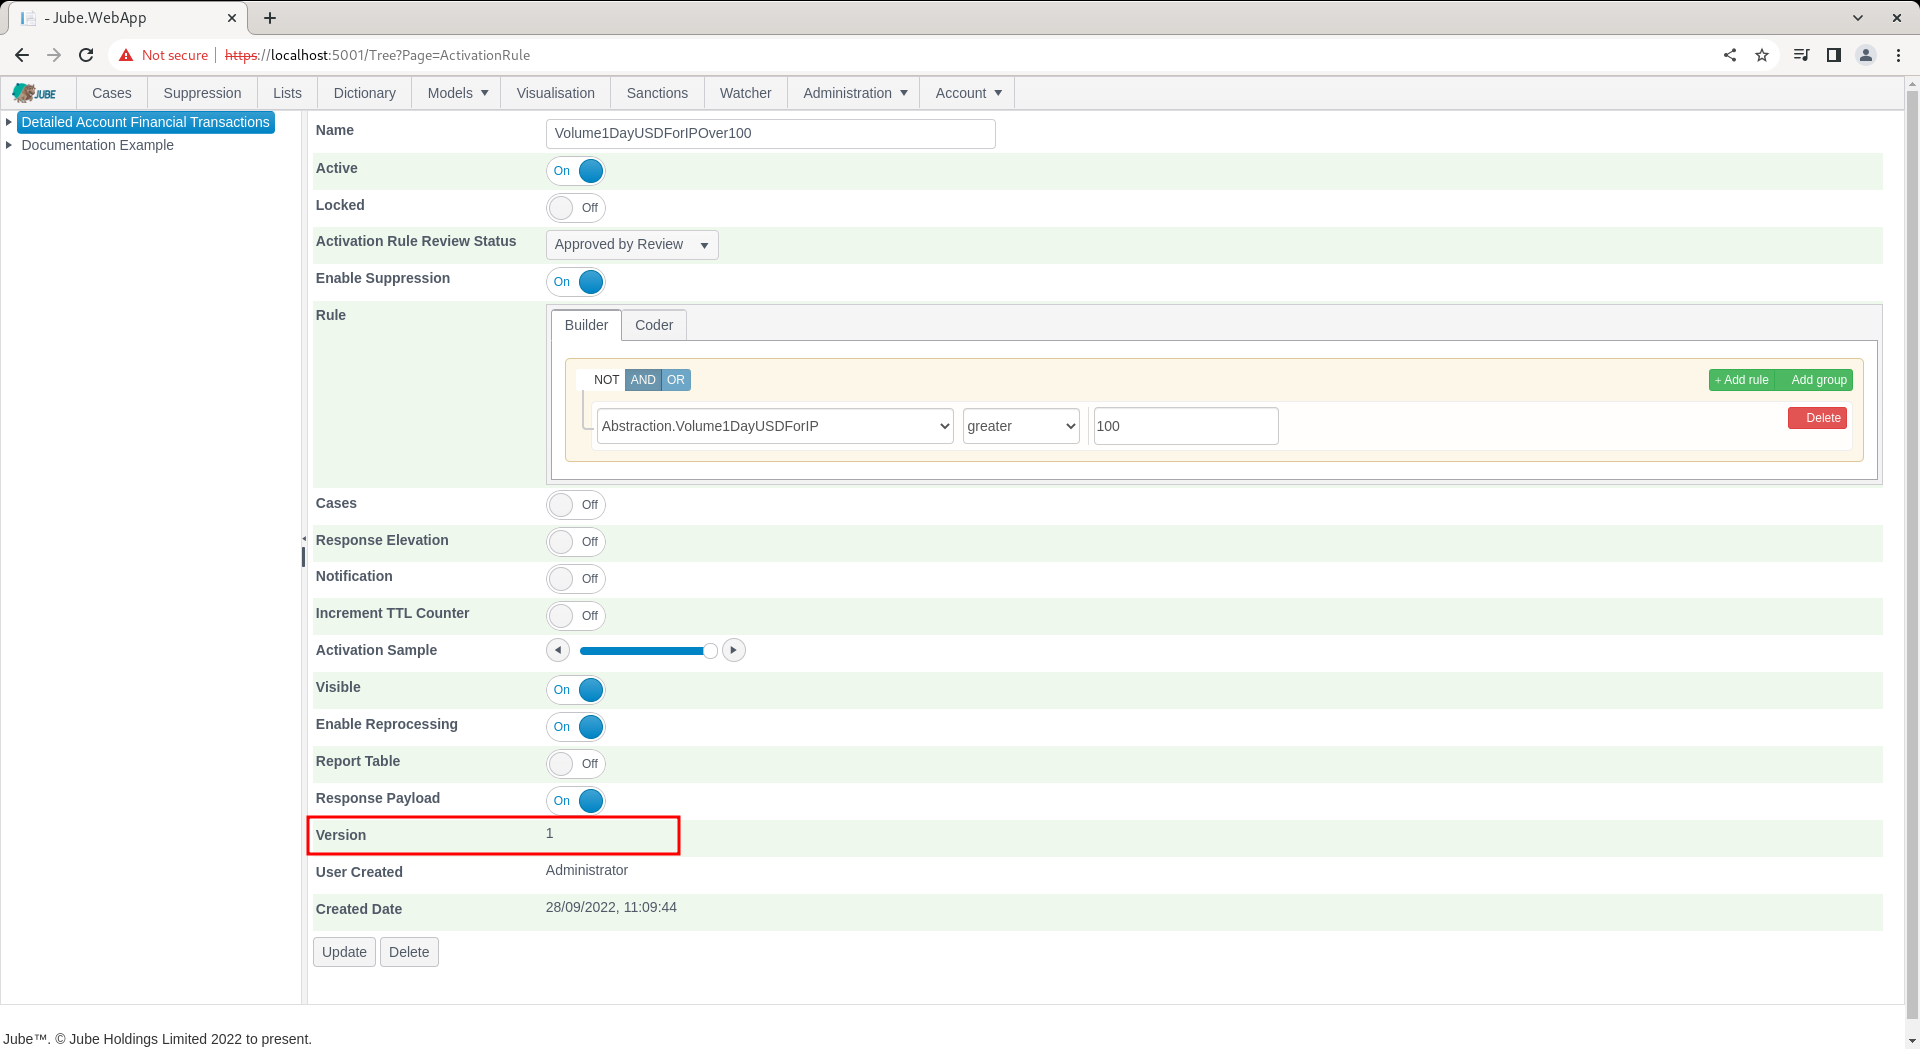
Task: Expand the Documentation Example node
Action: point(9,145)
